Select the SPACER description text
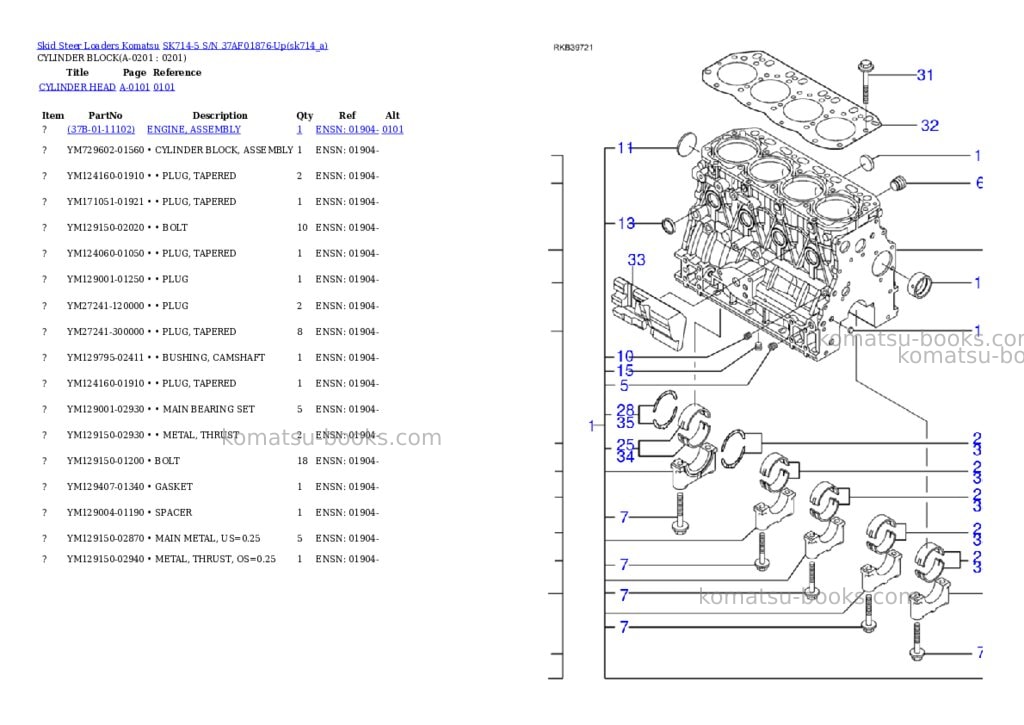Image resolution: width=1024 pixels, height=725 pixels. coord(173,513)
